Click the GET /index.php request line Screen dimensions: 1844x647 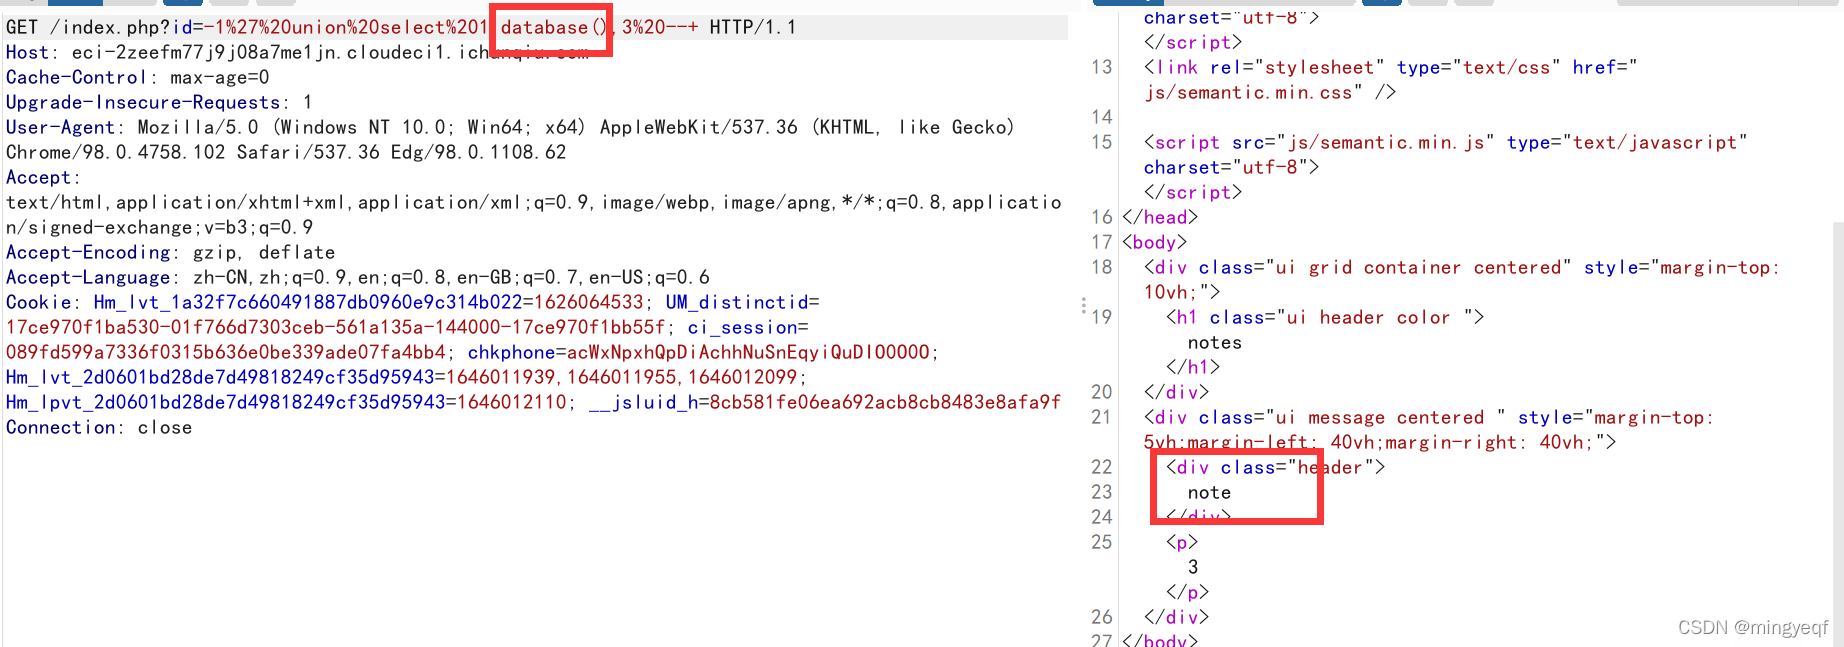pyautogui.click(x=536, y=27)
